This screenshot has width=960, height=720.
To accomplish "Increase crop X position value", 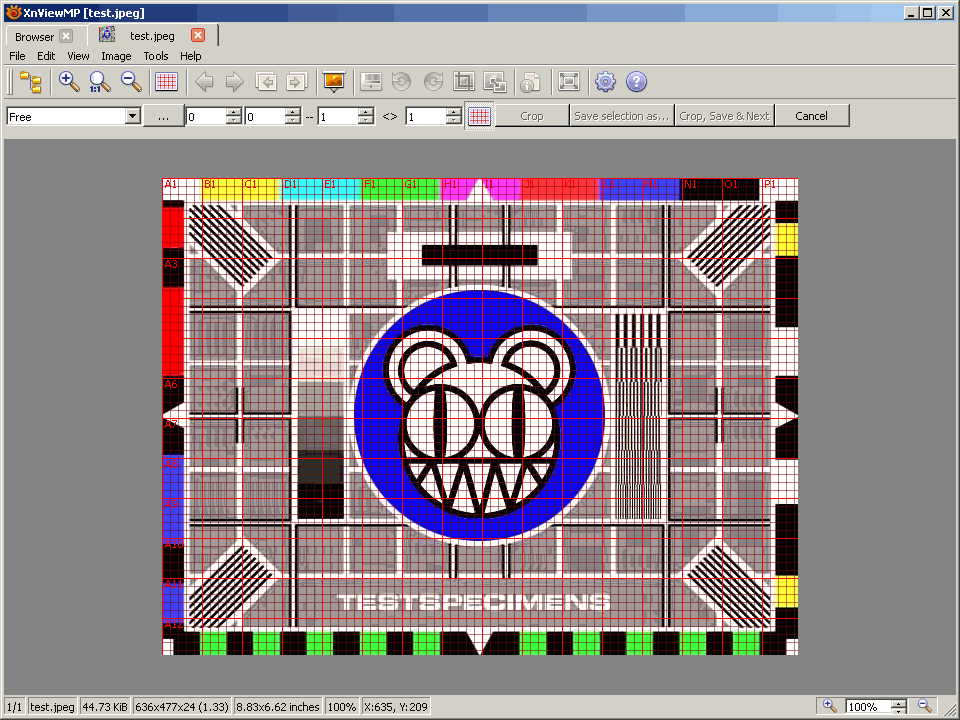I will click(x=234, y=112).
